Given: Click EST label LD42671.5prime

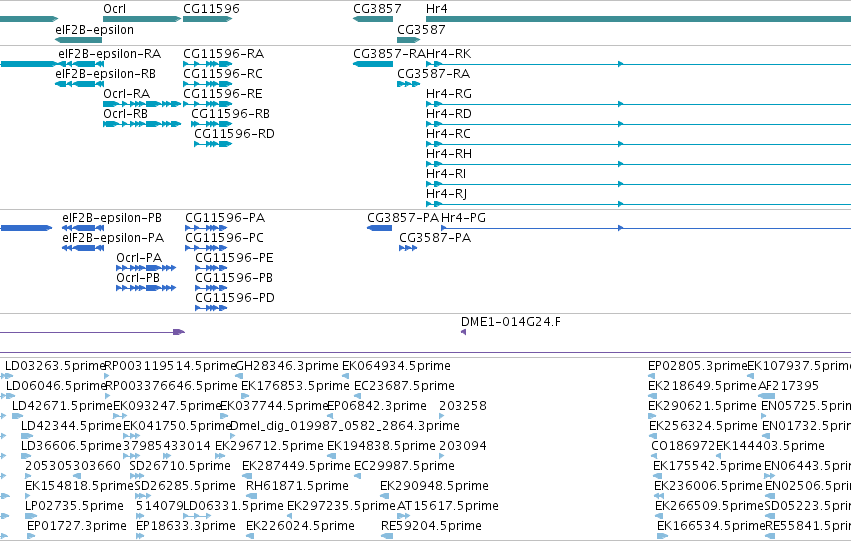Looking at the screenshot, I should [62, 406].
